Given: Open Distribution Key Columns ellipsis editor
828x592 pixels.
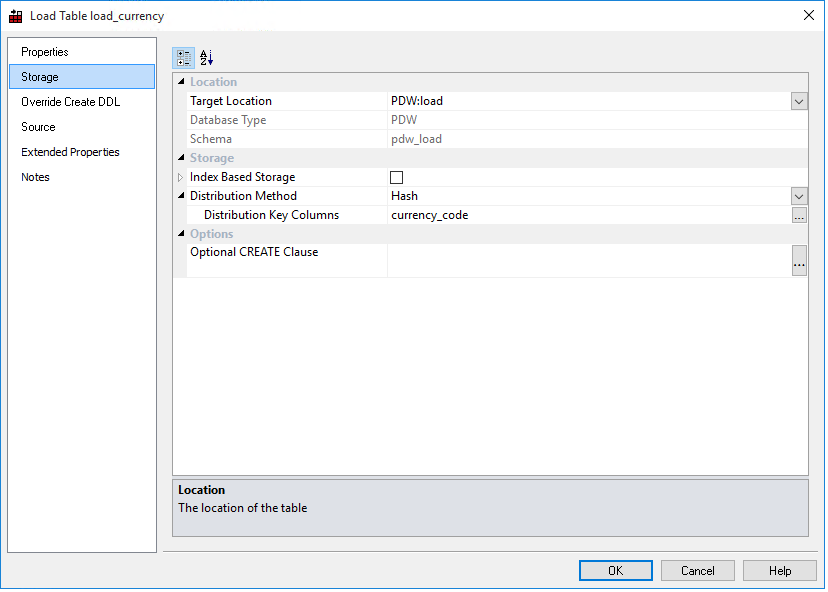Looking at the screenshot, I should [x=799, y=215].
